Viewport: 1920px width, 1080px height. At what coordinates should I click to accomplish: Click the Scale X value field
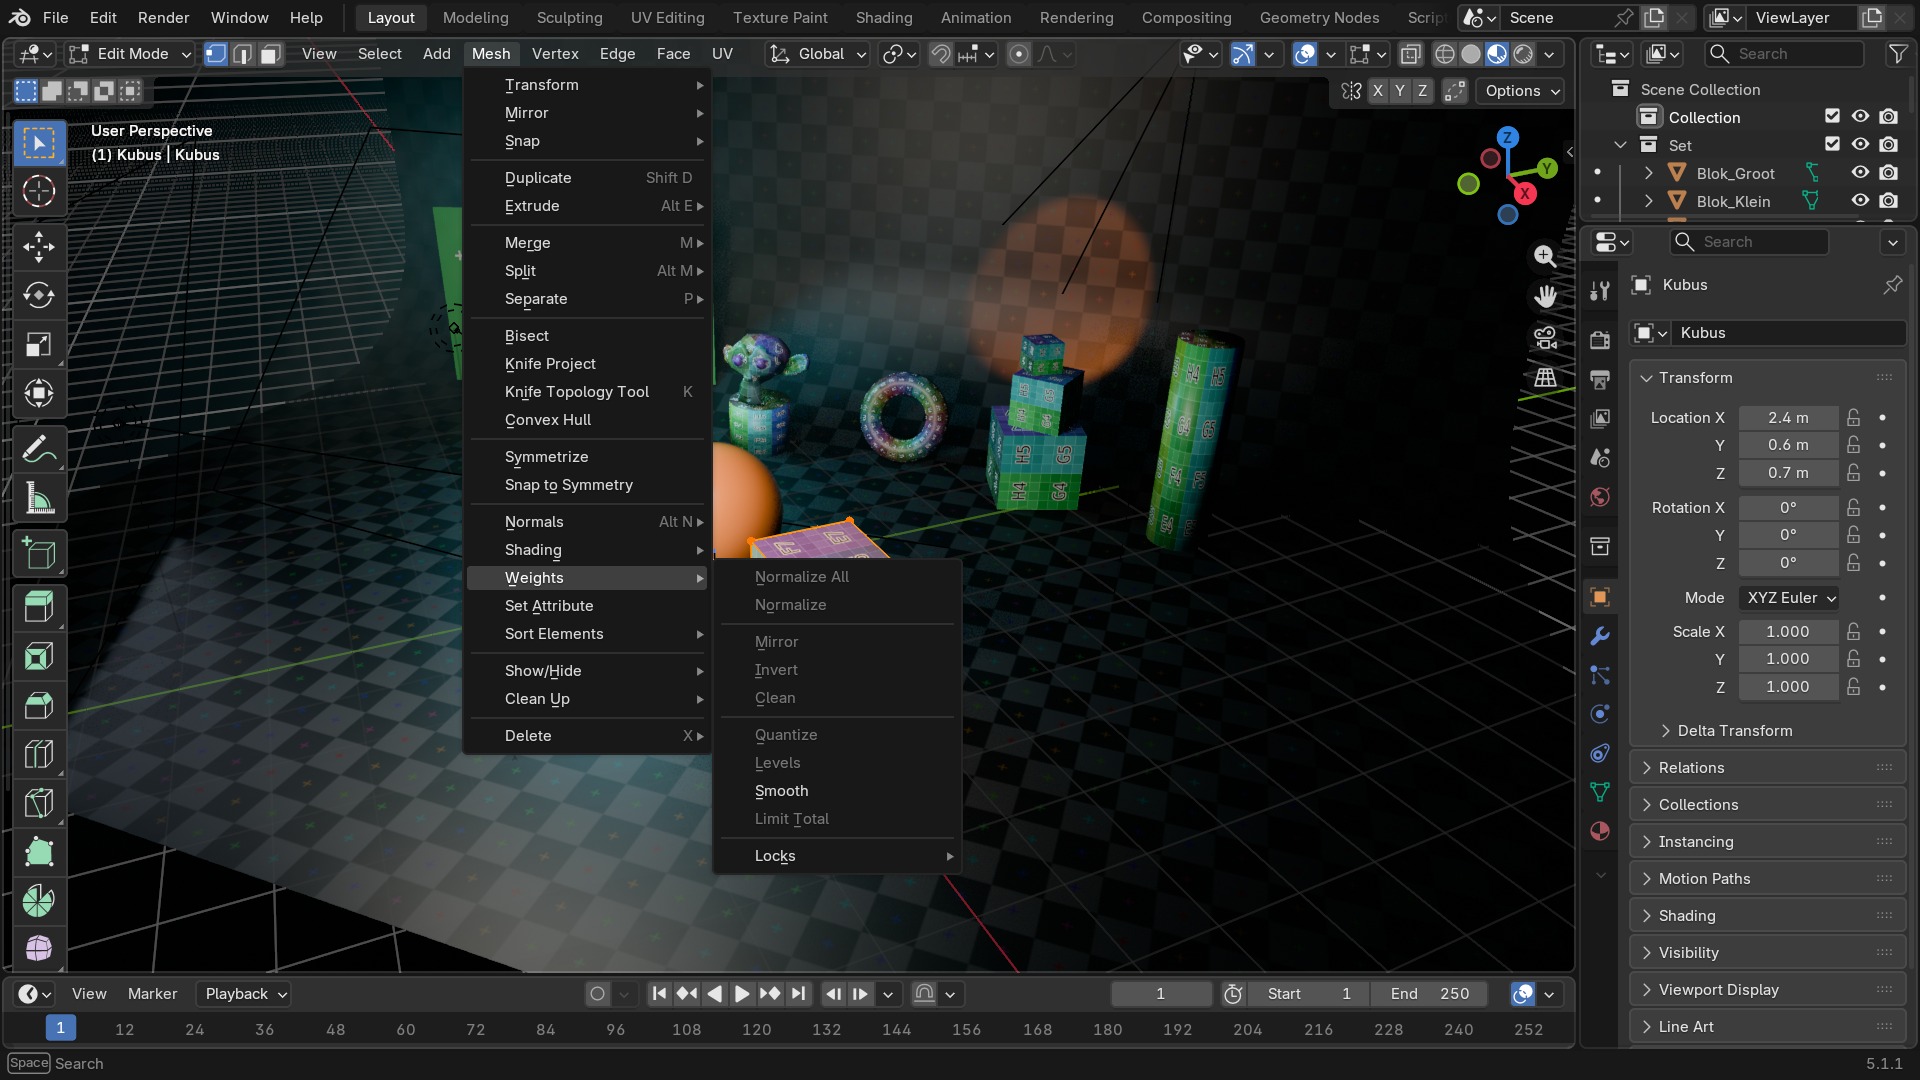[1787, 632]
